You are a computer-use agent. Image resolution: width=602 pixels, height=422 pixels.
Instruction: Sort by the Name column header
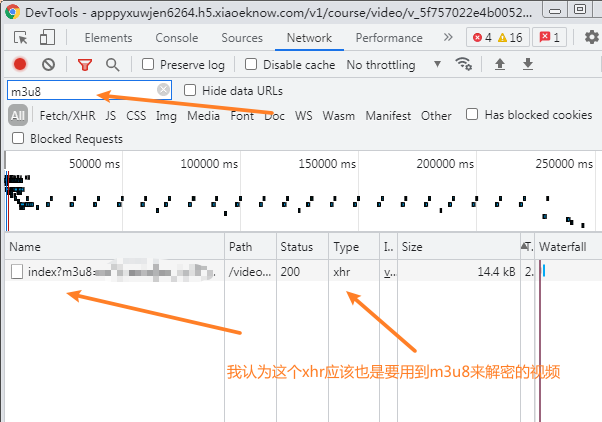(x=115, y=247)
